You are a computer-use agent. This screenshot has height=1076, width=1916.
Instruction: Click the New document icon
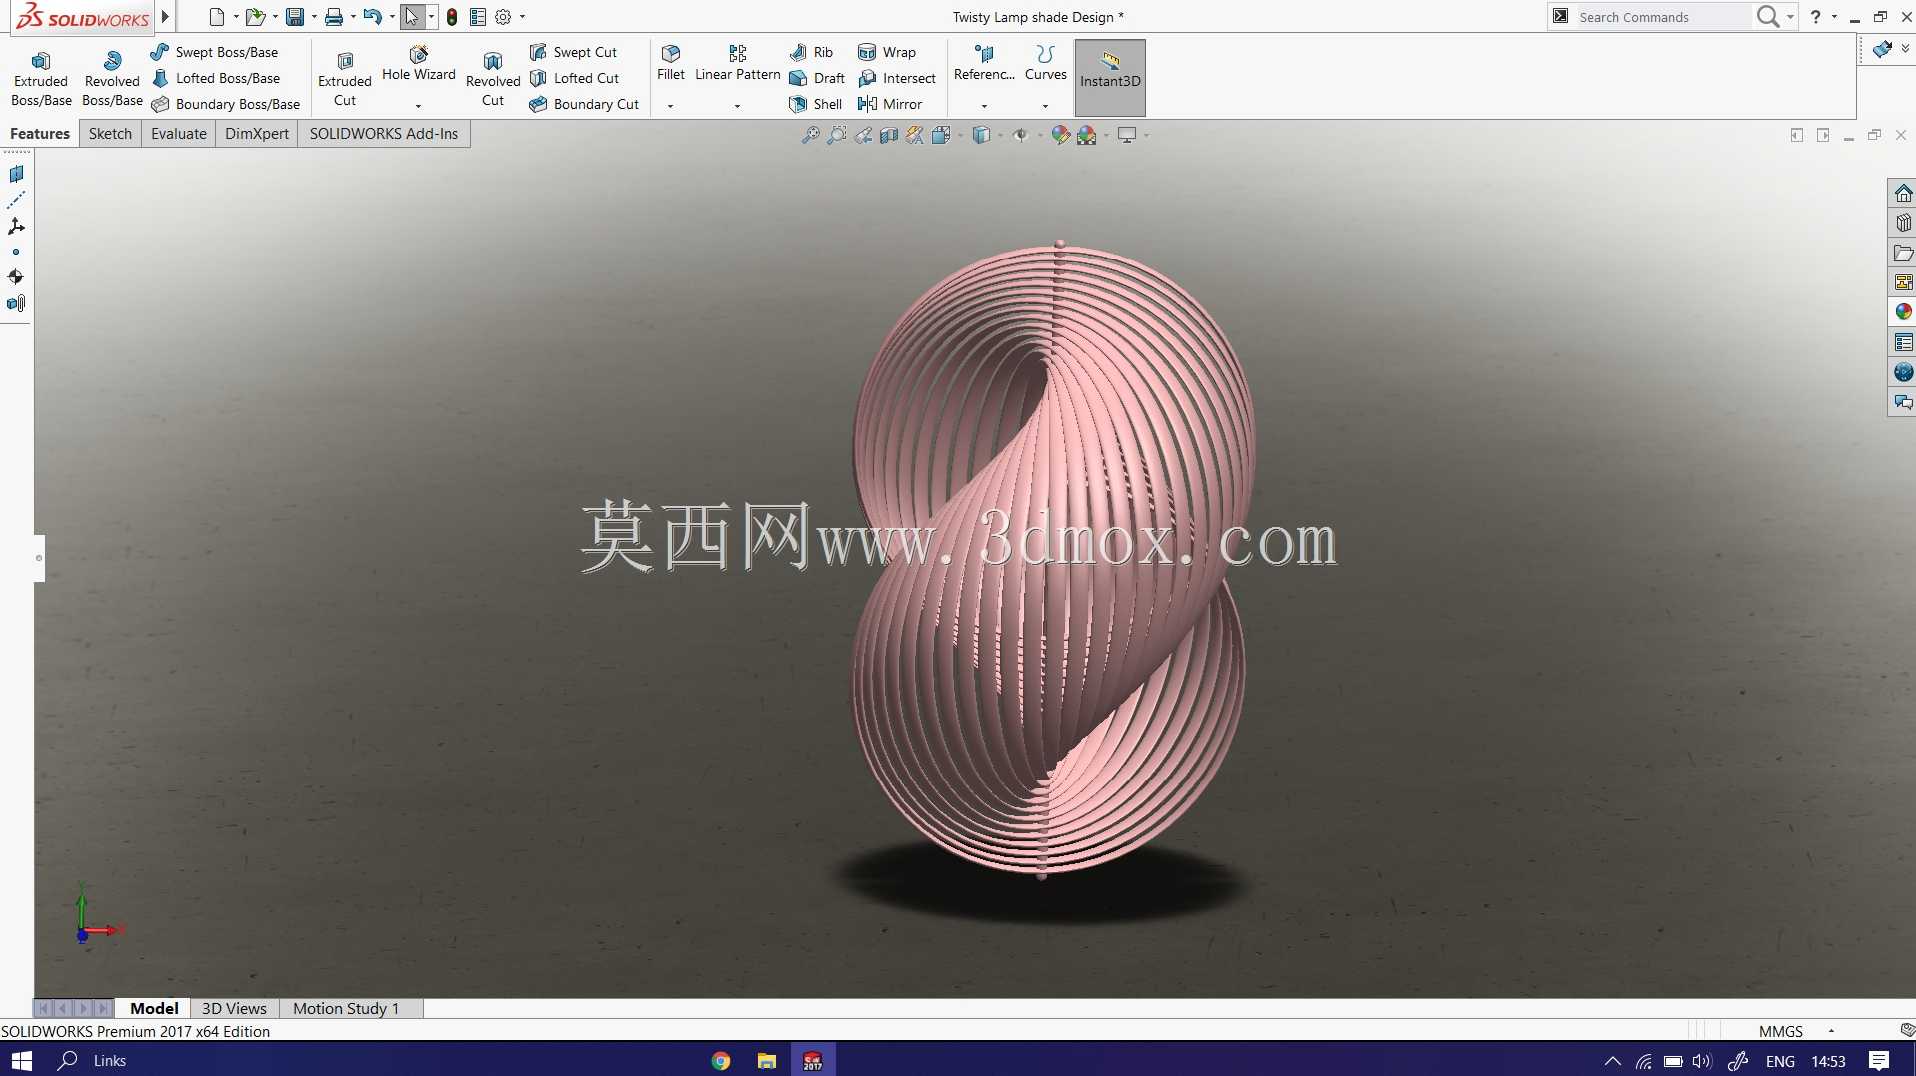(x=216, y=17)
